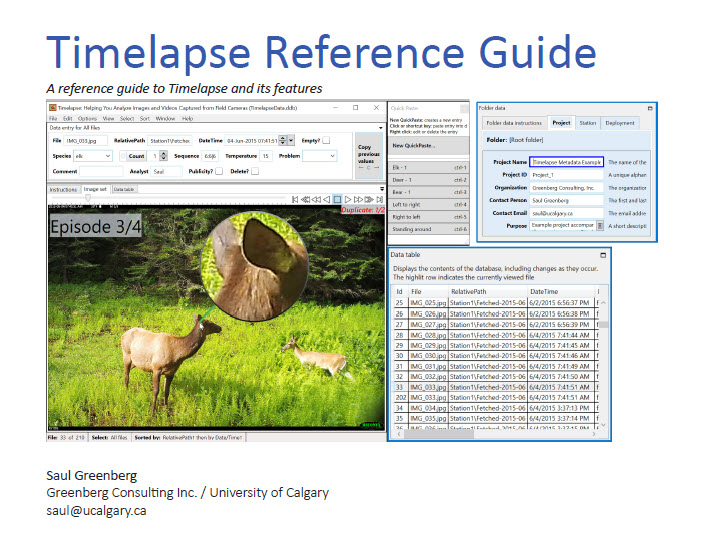Click the IMG_028.jpg cell in Data table
Image resolution: width=704 pixels, height=535 pixels.
point(428,335)
